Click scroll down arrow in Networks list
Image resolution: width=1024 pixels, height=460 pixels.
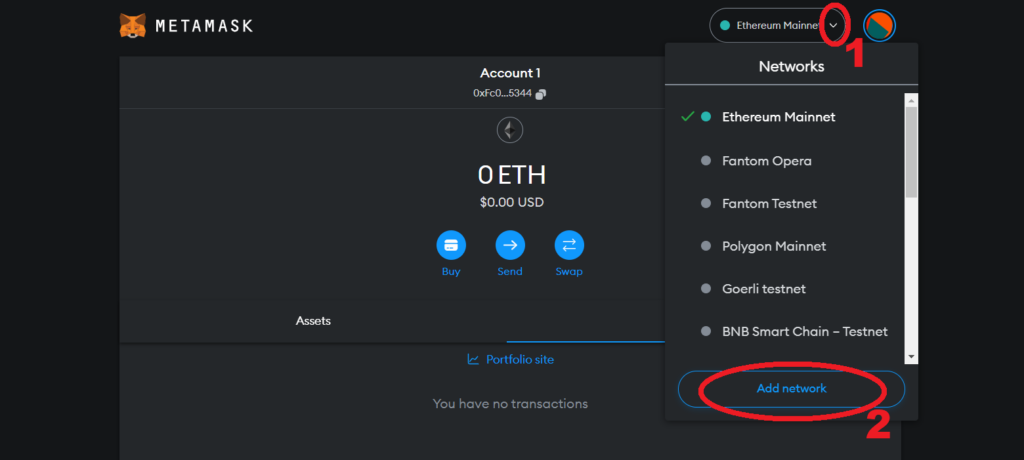pyautogui.click(x=911, y=357)
